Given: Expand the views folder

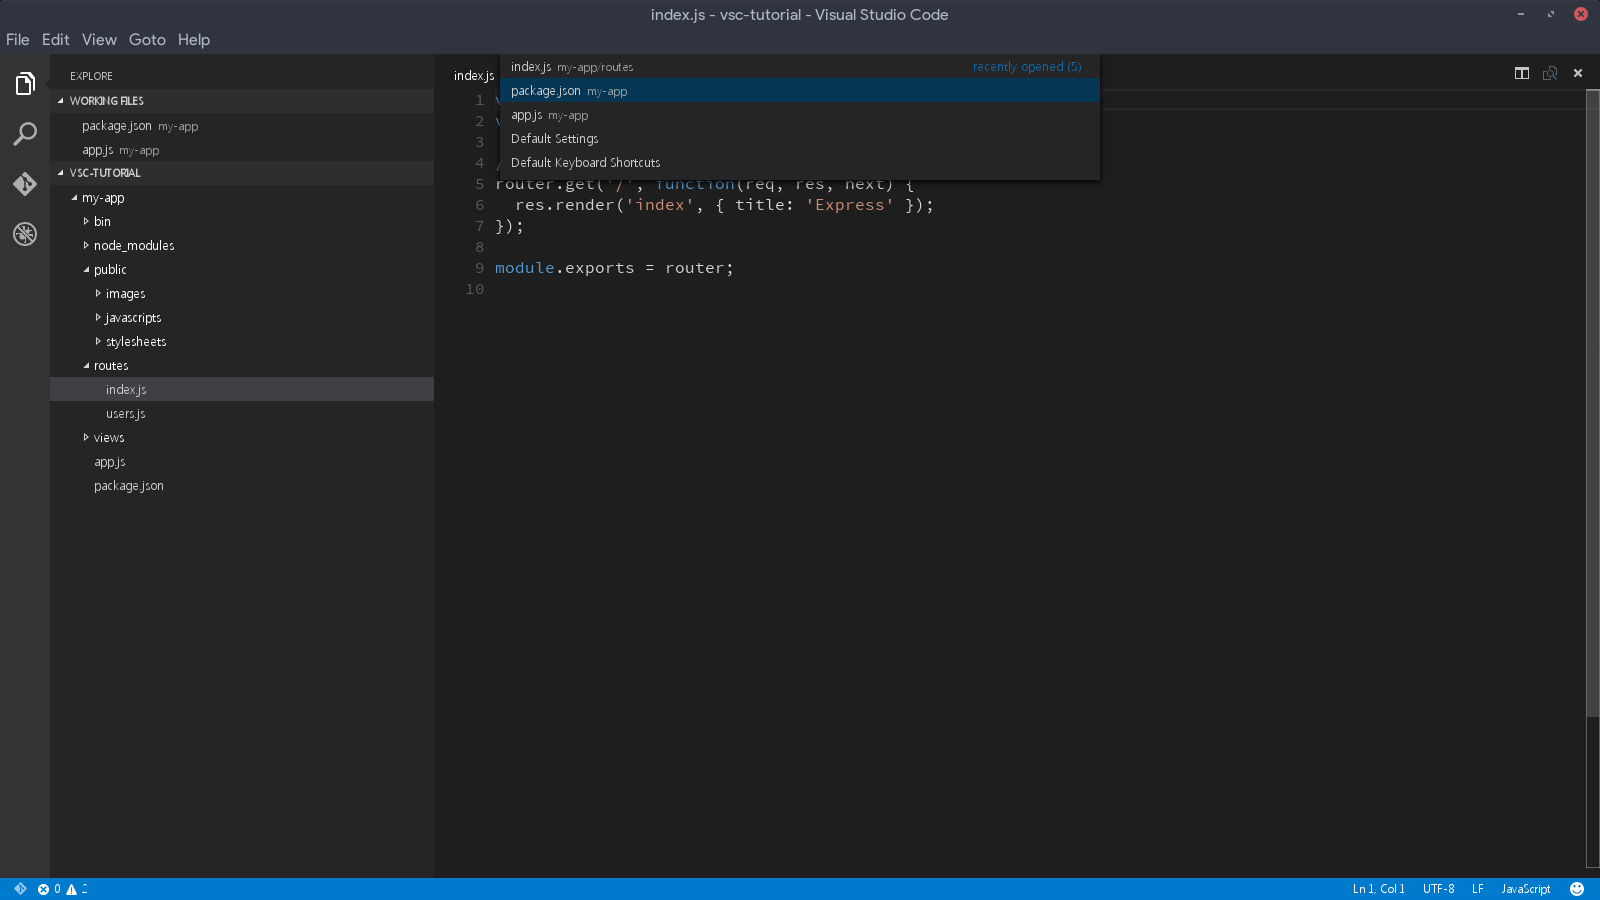Looking at the screenshot, I should (242, 438).
